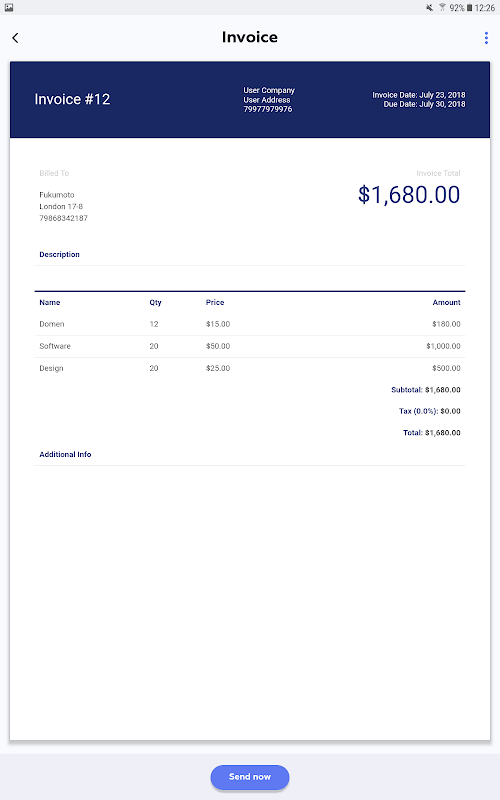Tap the Description section heading
The width and height of the screenshot is (500, 800).
pos(59,254)
